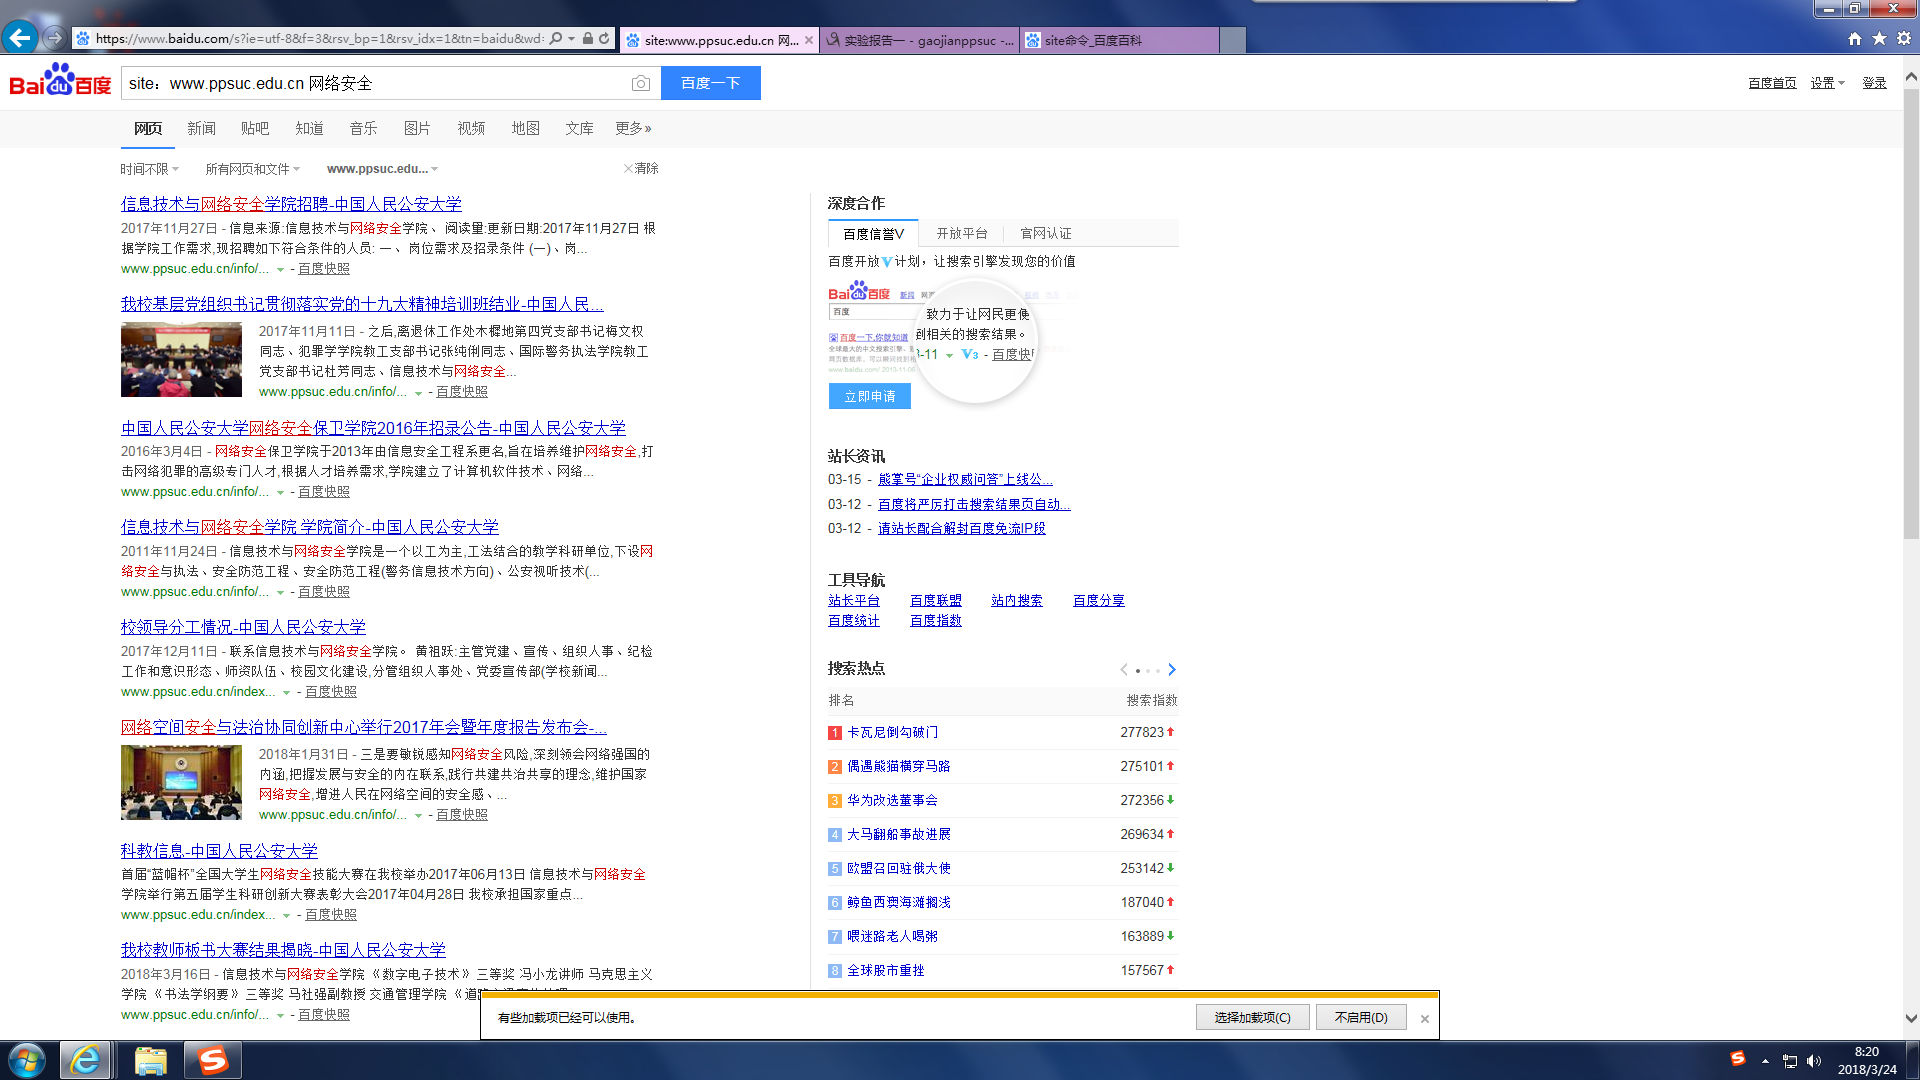Viewport: 1920px width, 1080px height.
Task: Select the 开放平台 tab
Action: (x=961, y=233)
